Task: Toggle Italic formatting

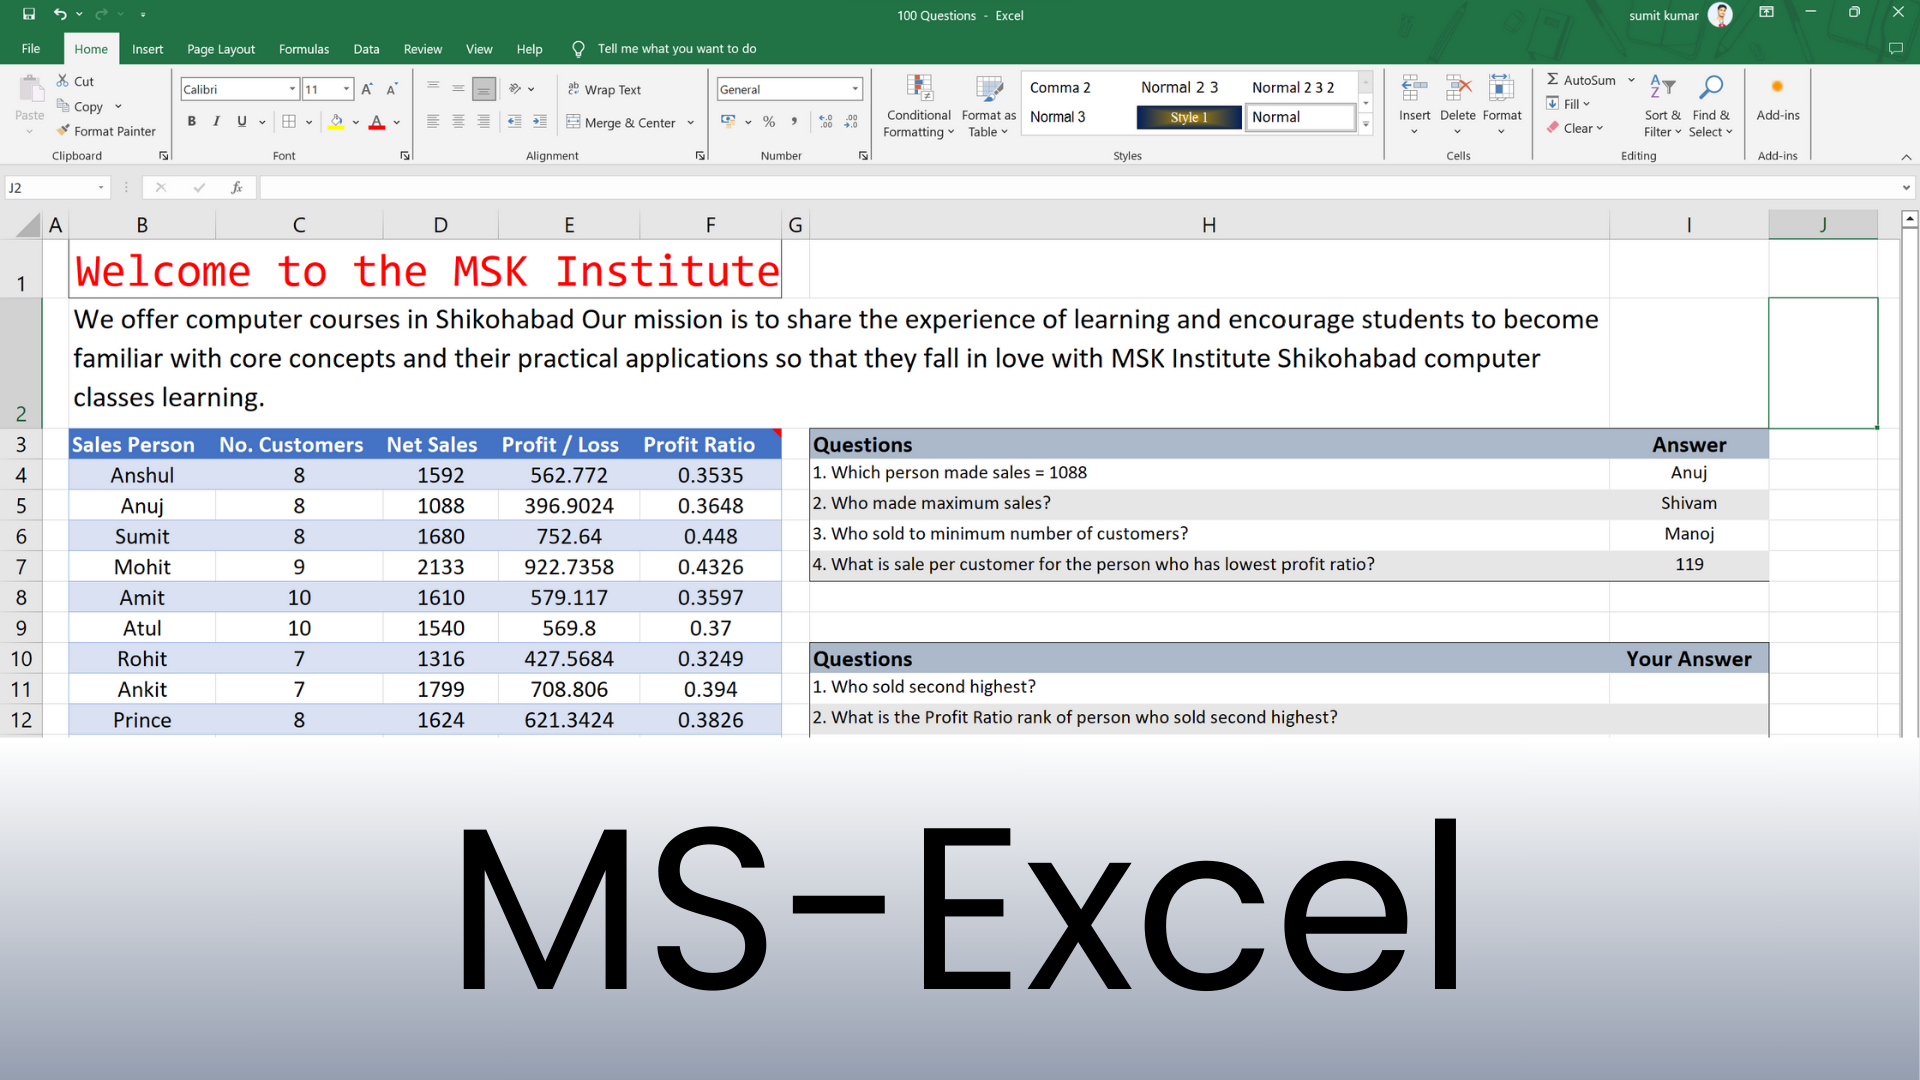Action: [216, 122]
